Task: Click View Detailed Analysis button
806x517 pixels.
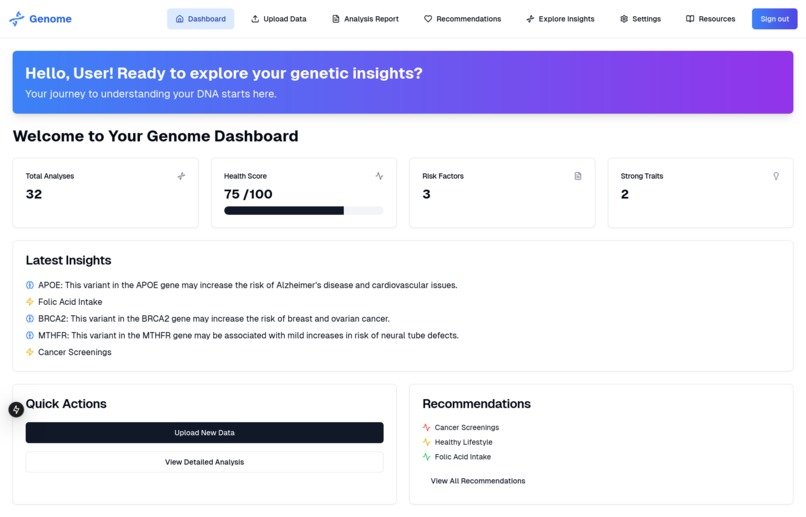Action: click(x=205, y=462)
